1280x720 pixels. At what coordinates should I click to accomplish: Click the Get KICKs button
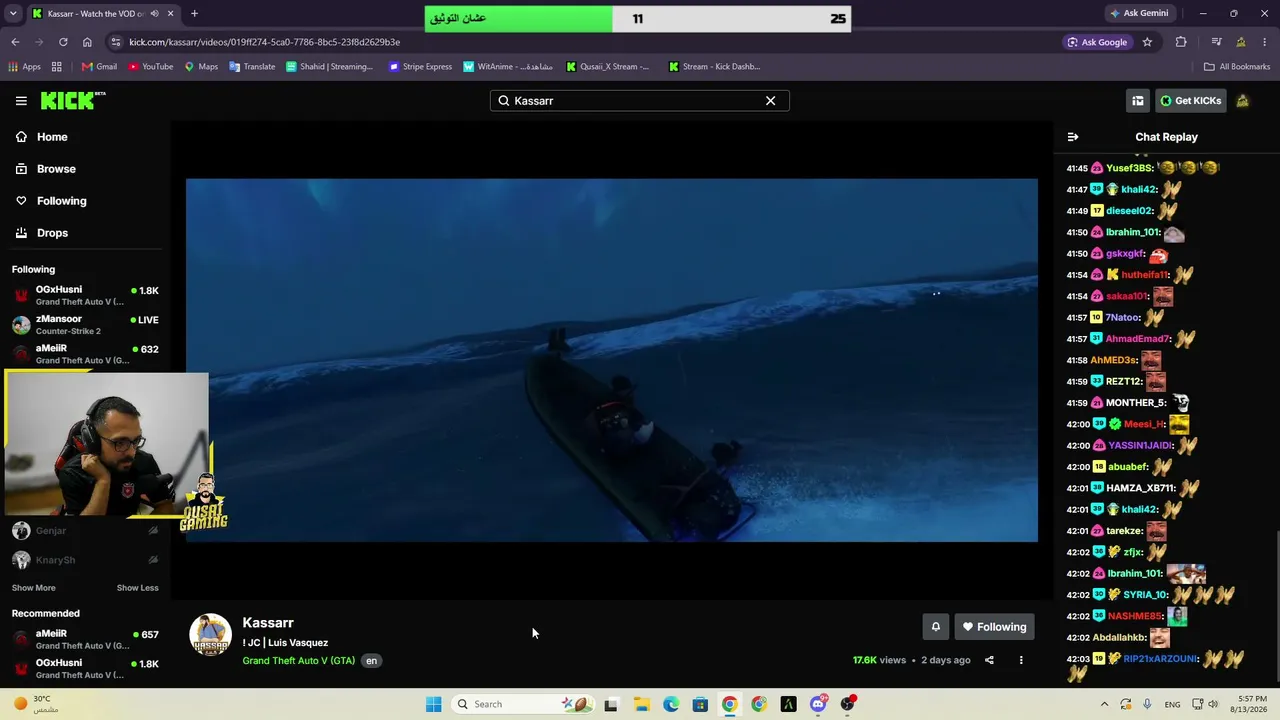click(1190, 100)
